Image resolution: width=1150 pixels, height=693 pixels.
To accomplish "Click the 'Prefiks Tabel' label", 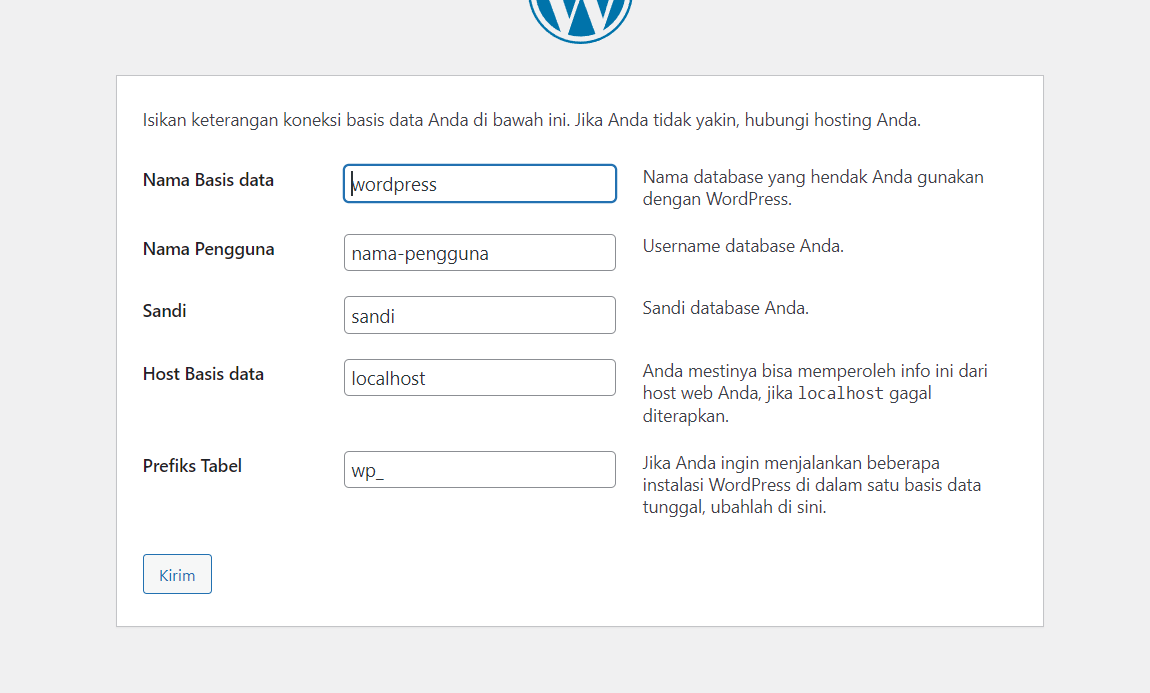I will pos(192,466).
